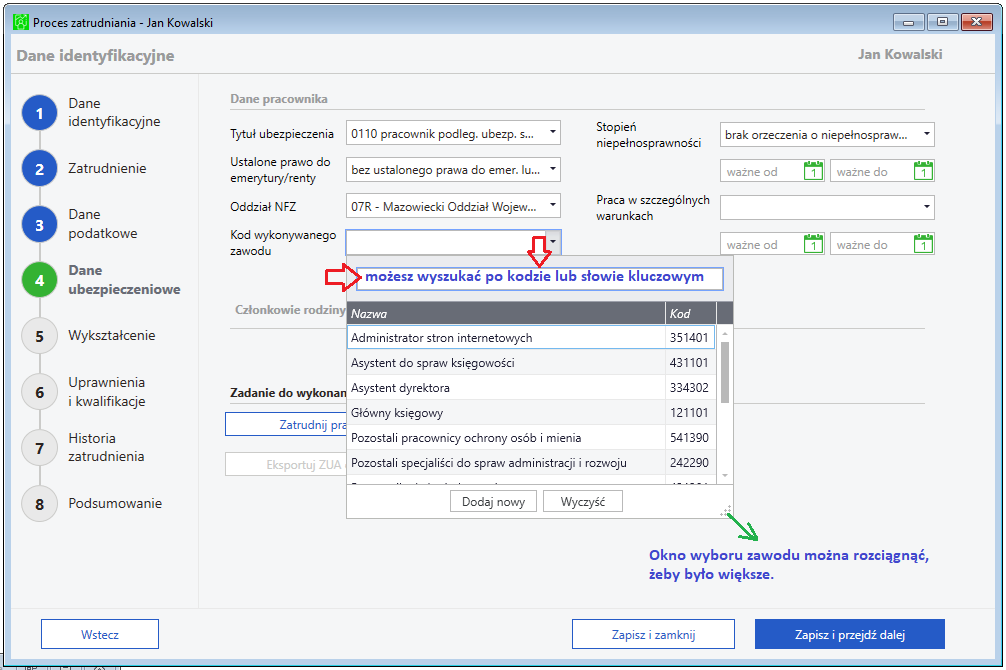Screen dimensions: 1006x670
Task: Minimize the Proces zatrudniania window
Action: (908, 22)
